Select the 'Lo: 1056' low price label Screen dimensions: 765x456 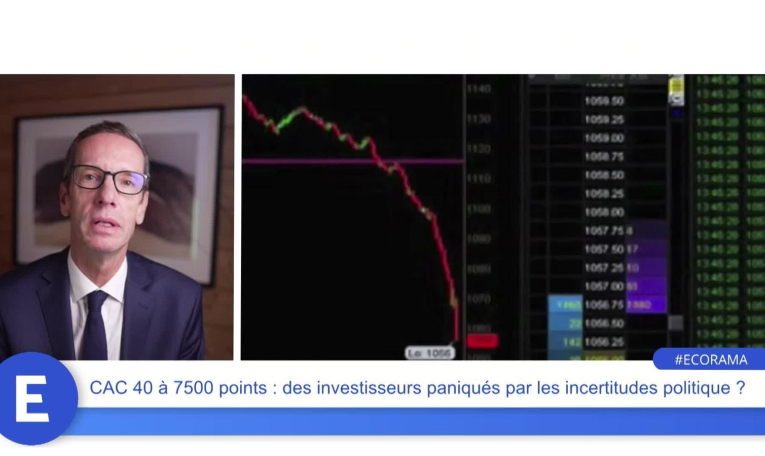point(430,353)
